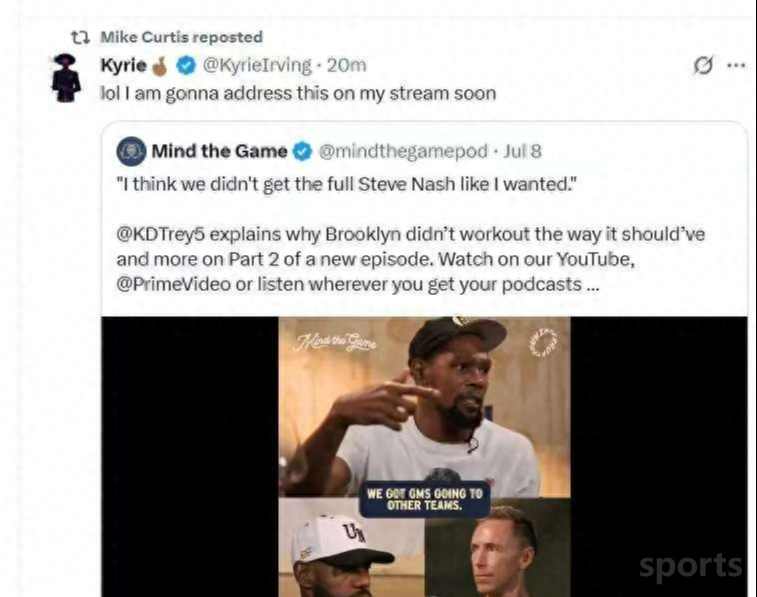This screenshot has width=757, height=597.
Task: Click the @PrimeVideo mention
Action: (x=173, y=284)
